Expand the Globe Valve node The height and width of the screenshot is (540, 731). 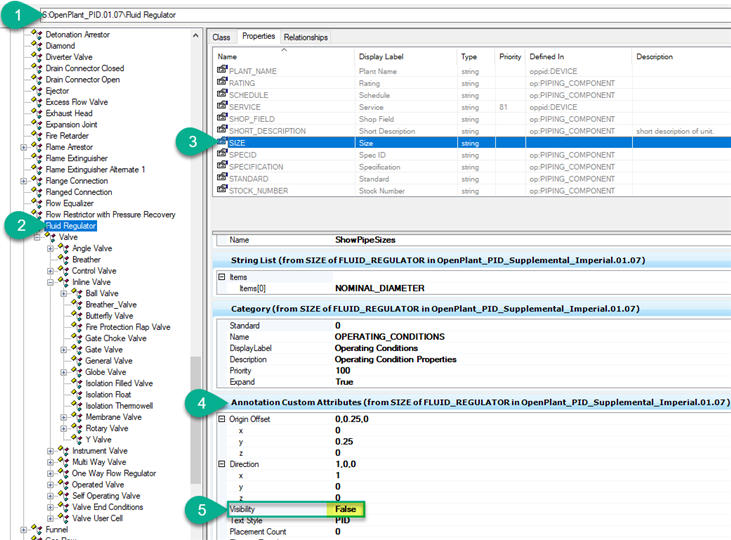click(64, 372)
